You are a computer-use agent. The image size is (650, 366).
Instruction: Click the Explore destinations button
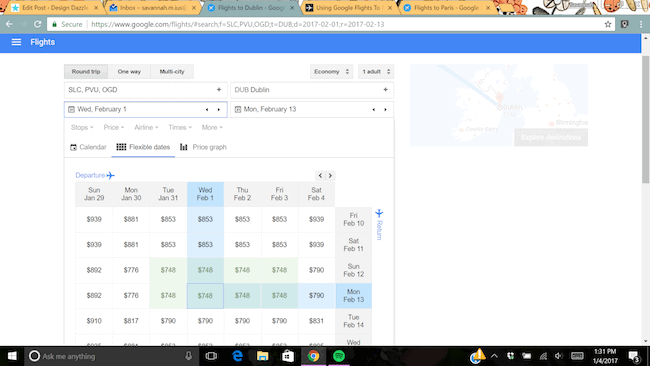[x=551, y=137]
